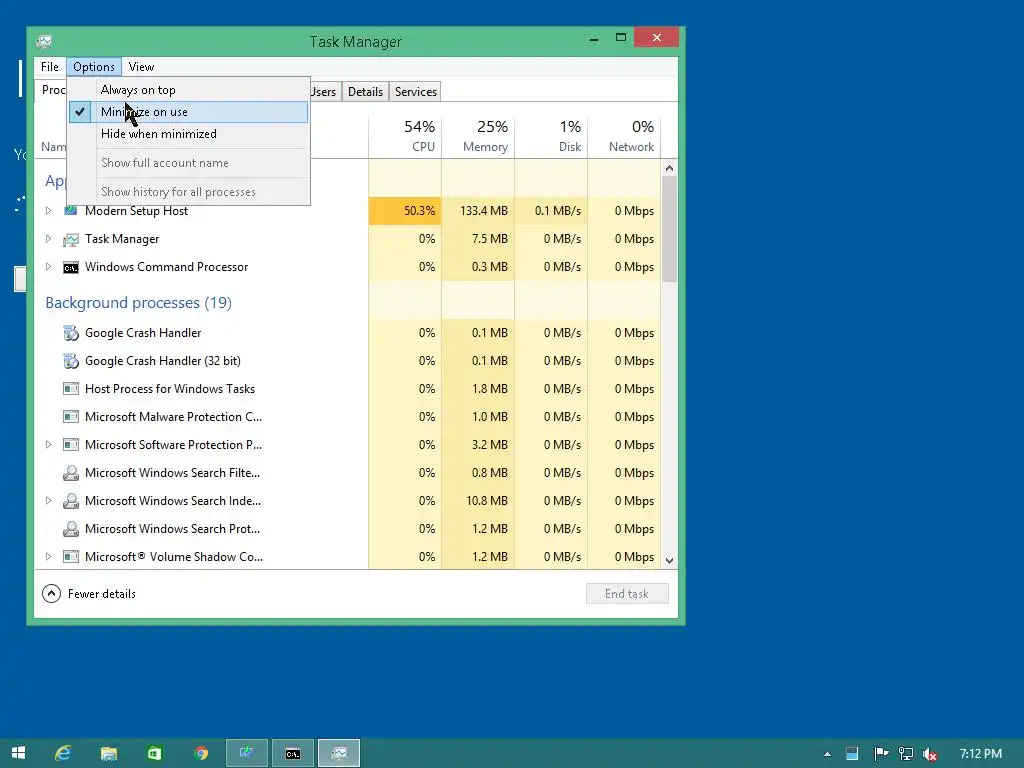Expand the Modern Setup Host row
Viewport: 1024px width, 768px height.
48,210
